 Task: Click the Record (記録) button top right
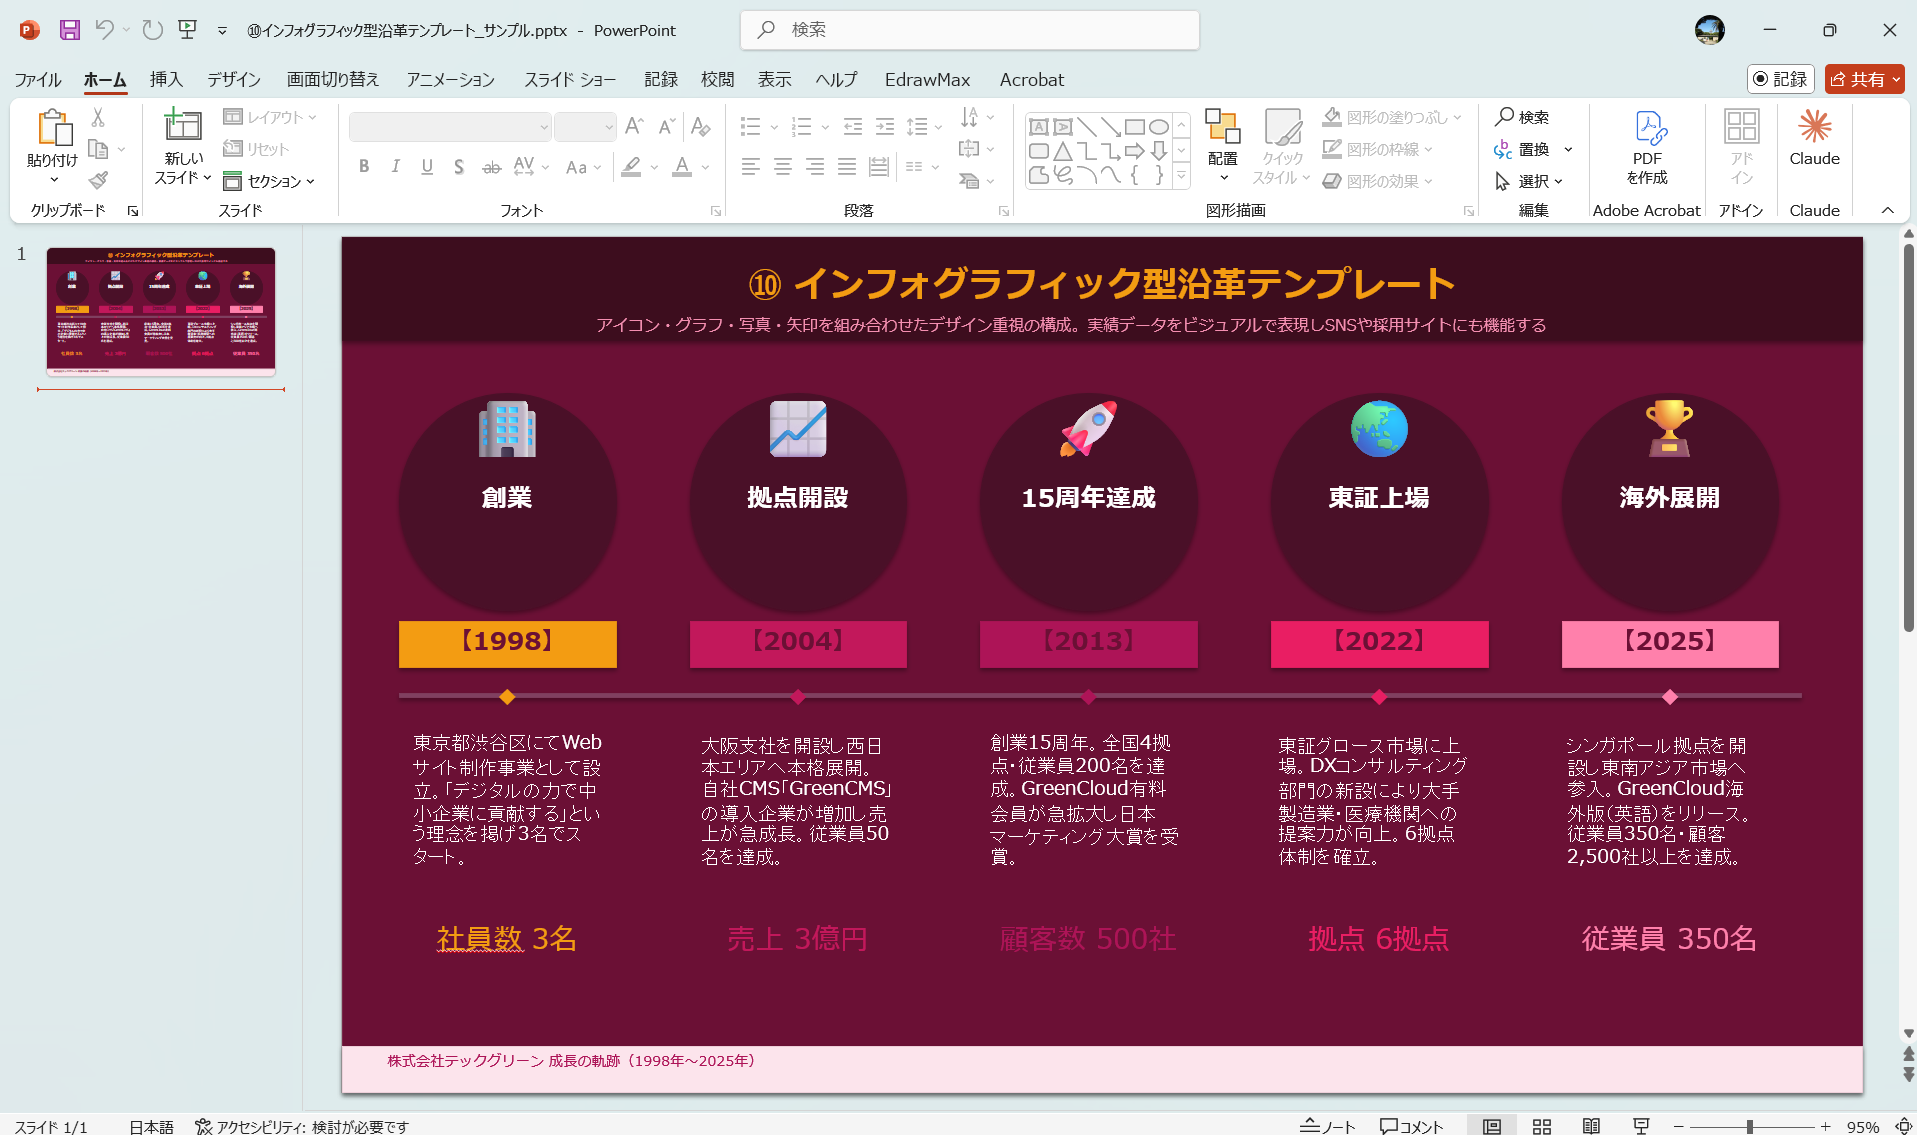[x=1781, y=79]
